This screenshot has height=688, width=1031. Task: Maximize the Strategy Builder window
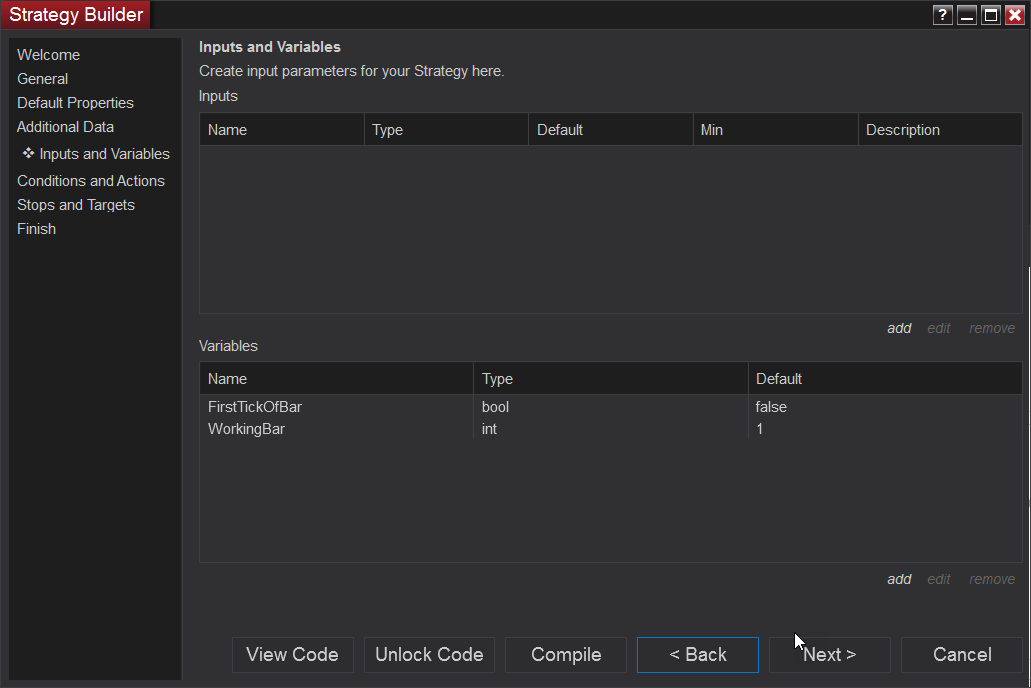coord(991,15)
